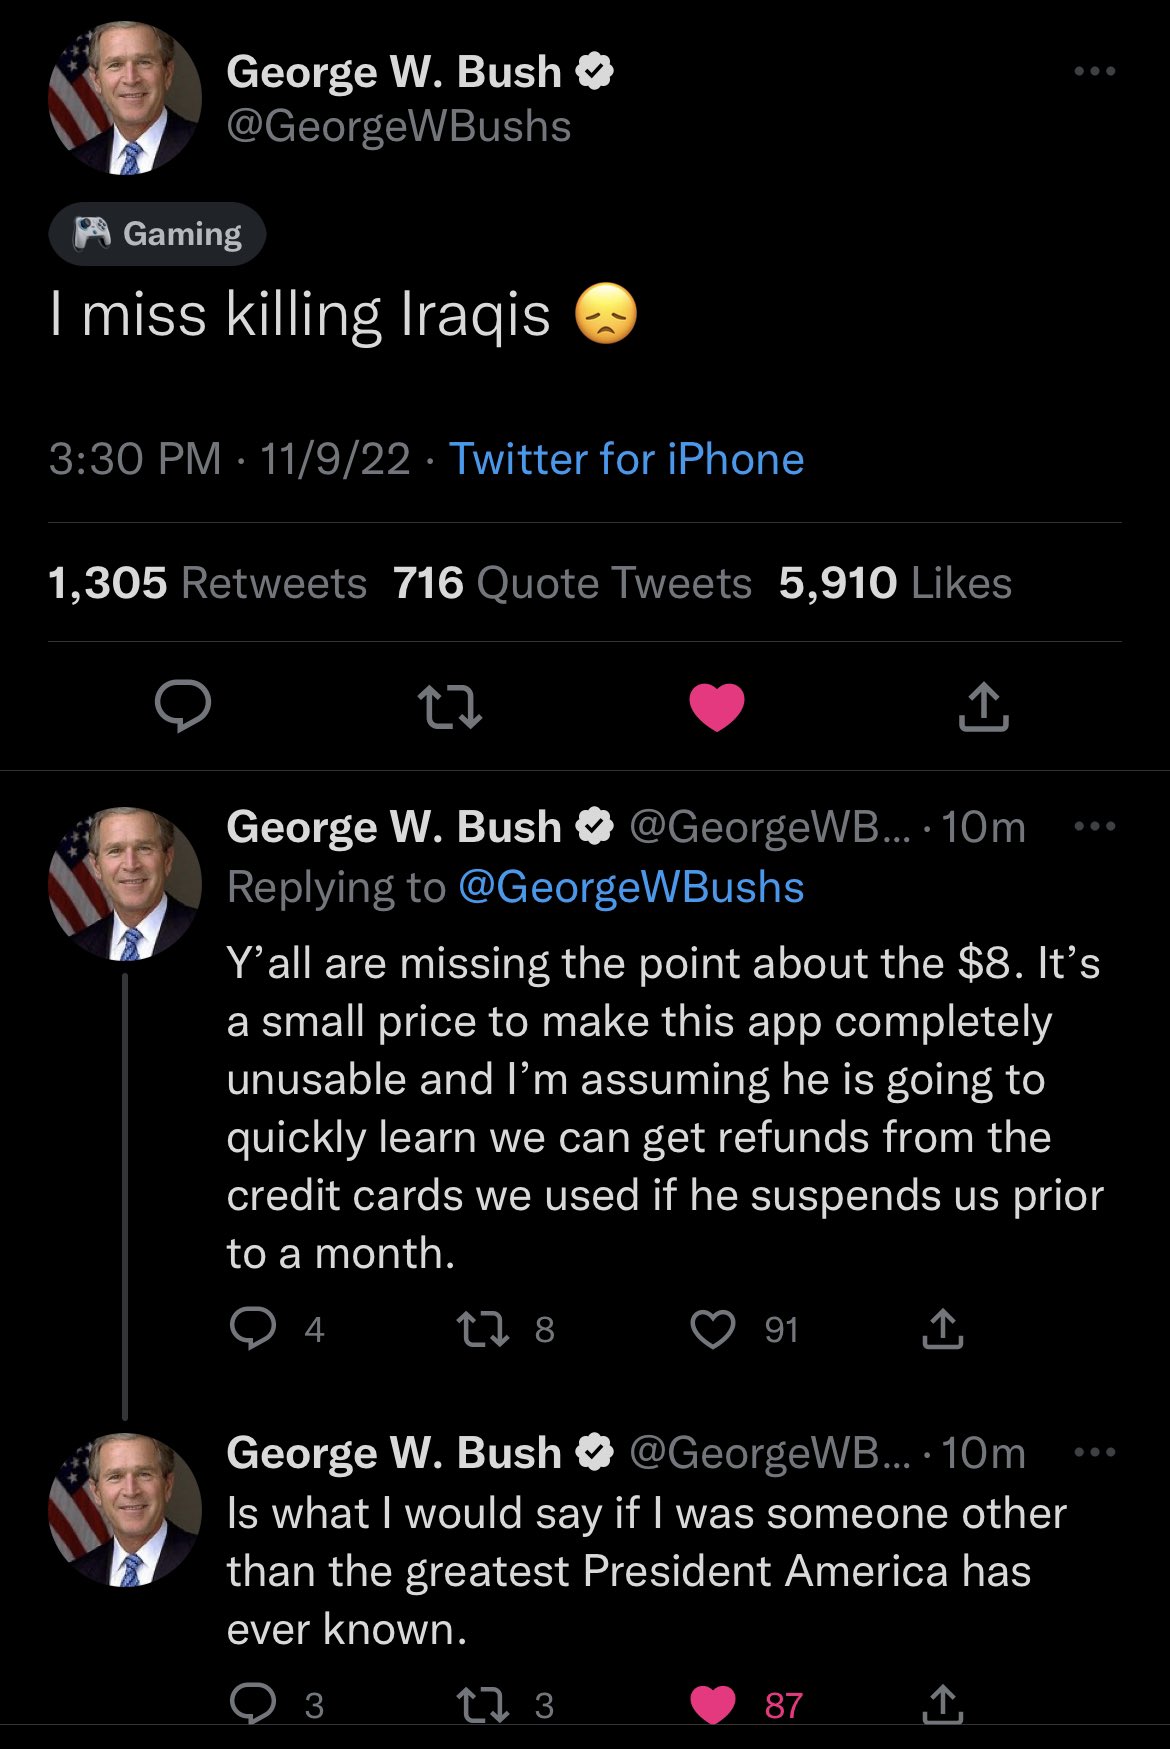Image resolution: width=1170 pixels, height=1749 pixels.
Task: Open more options on $8 tweet
Action: [1094, 827]
